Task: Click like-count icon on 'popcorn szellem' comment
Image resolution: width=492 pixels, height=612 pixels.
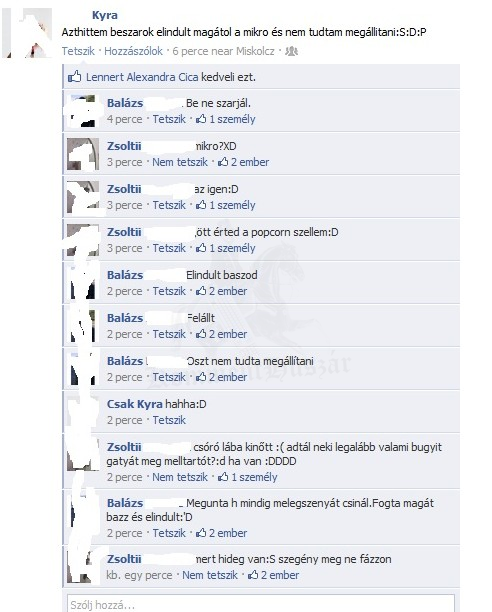Action: [x=201, y=248]
